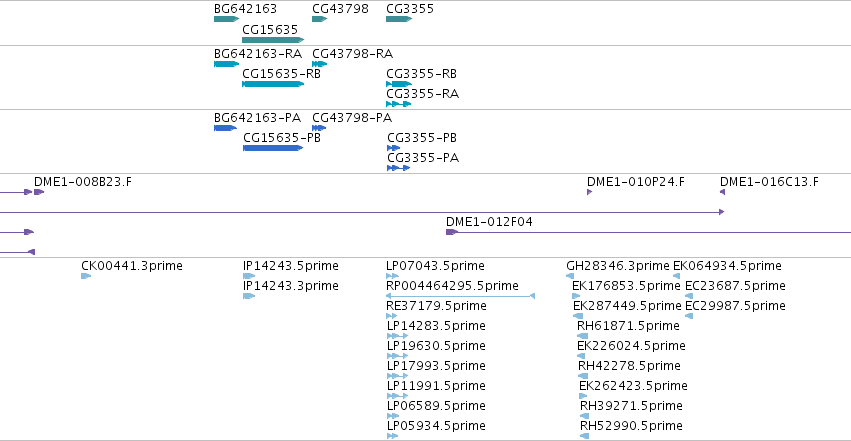
Task: Open EST RE37179.5prime
Action: 391,316
